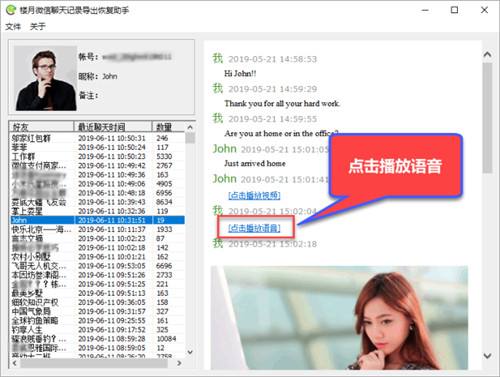Screen dimensions: 500x377
Task: Click the 昵称: John label
Action: (98, 76)
